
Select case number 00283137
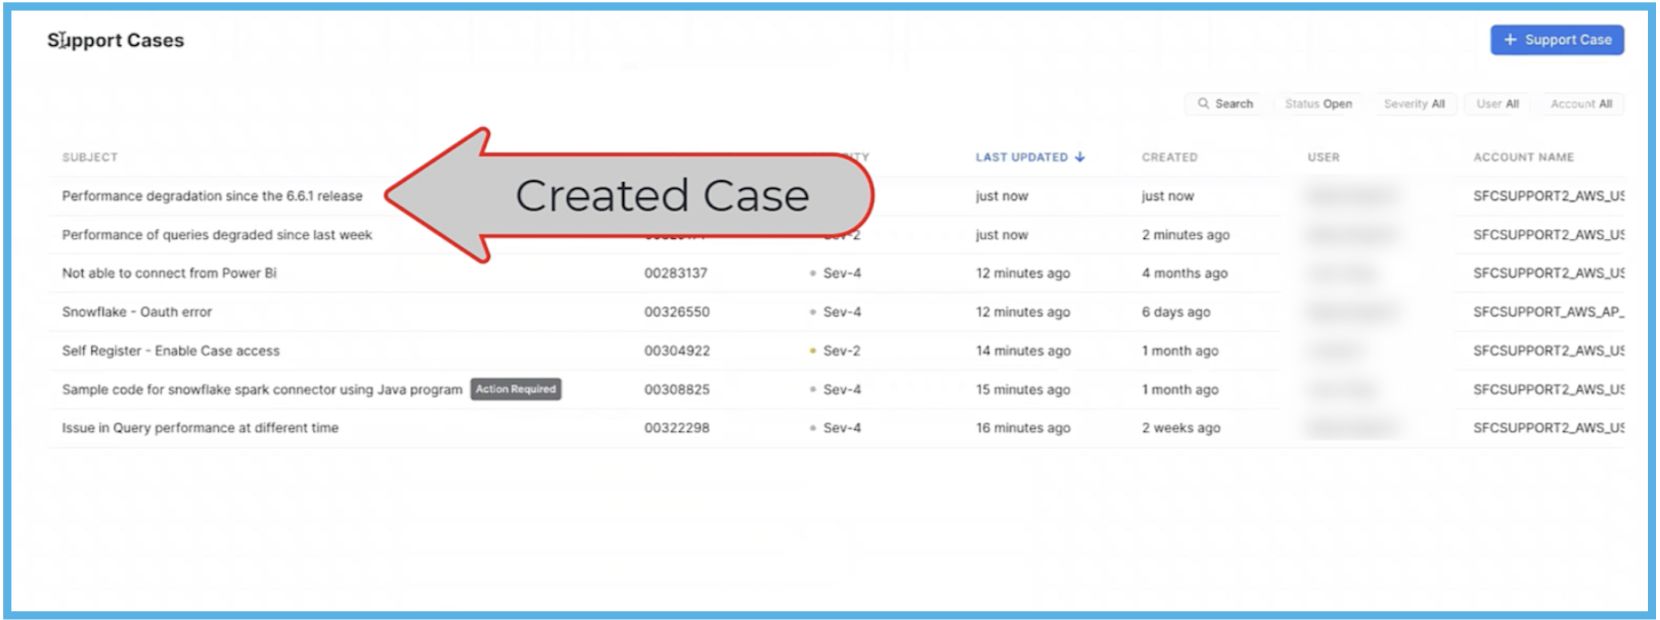676,273
